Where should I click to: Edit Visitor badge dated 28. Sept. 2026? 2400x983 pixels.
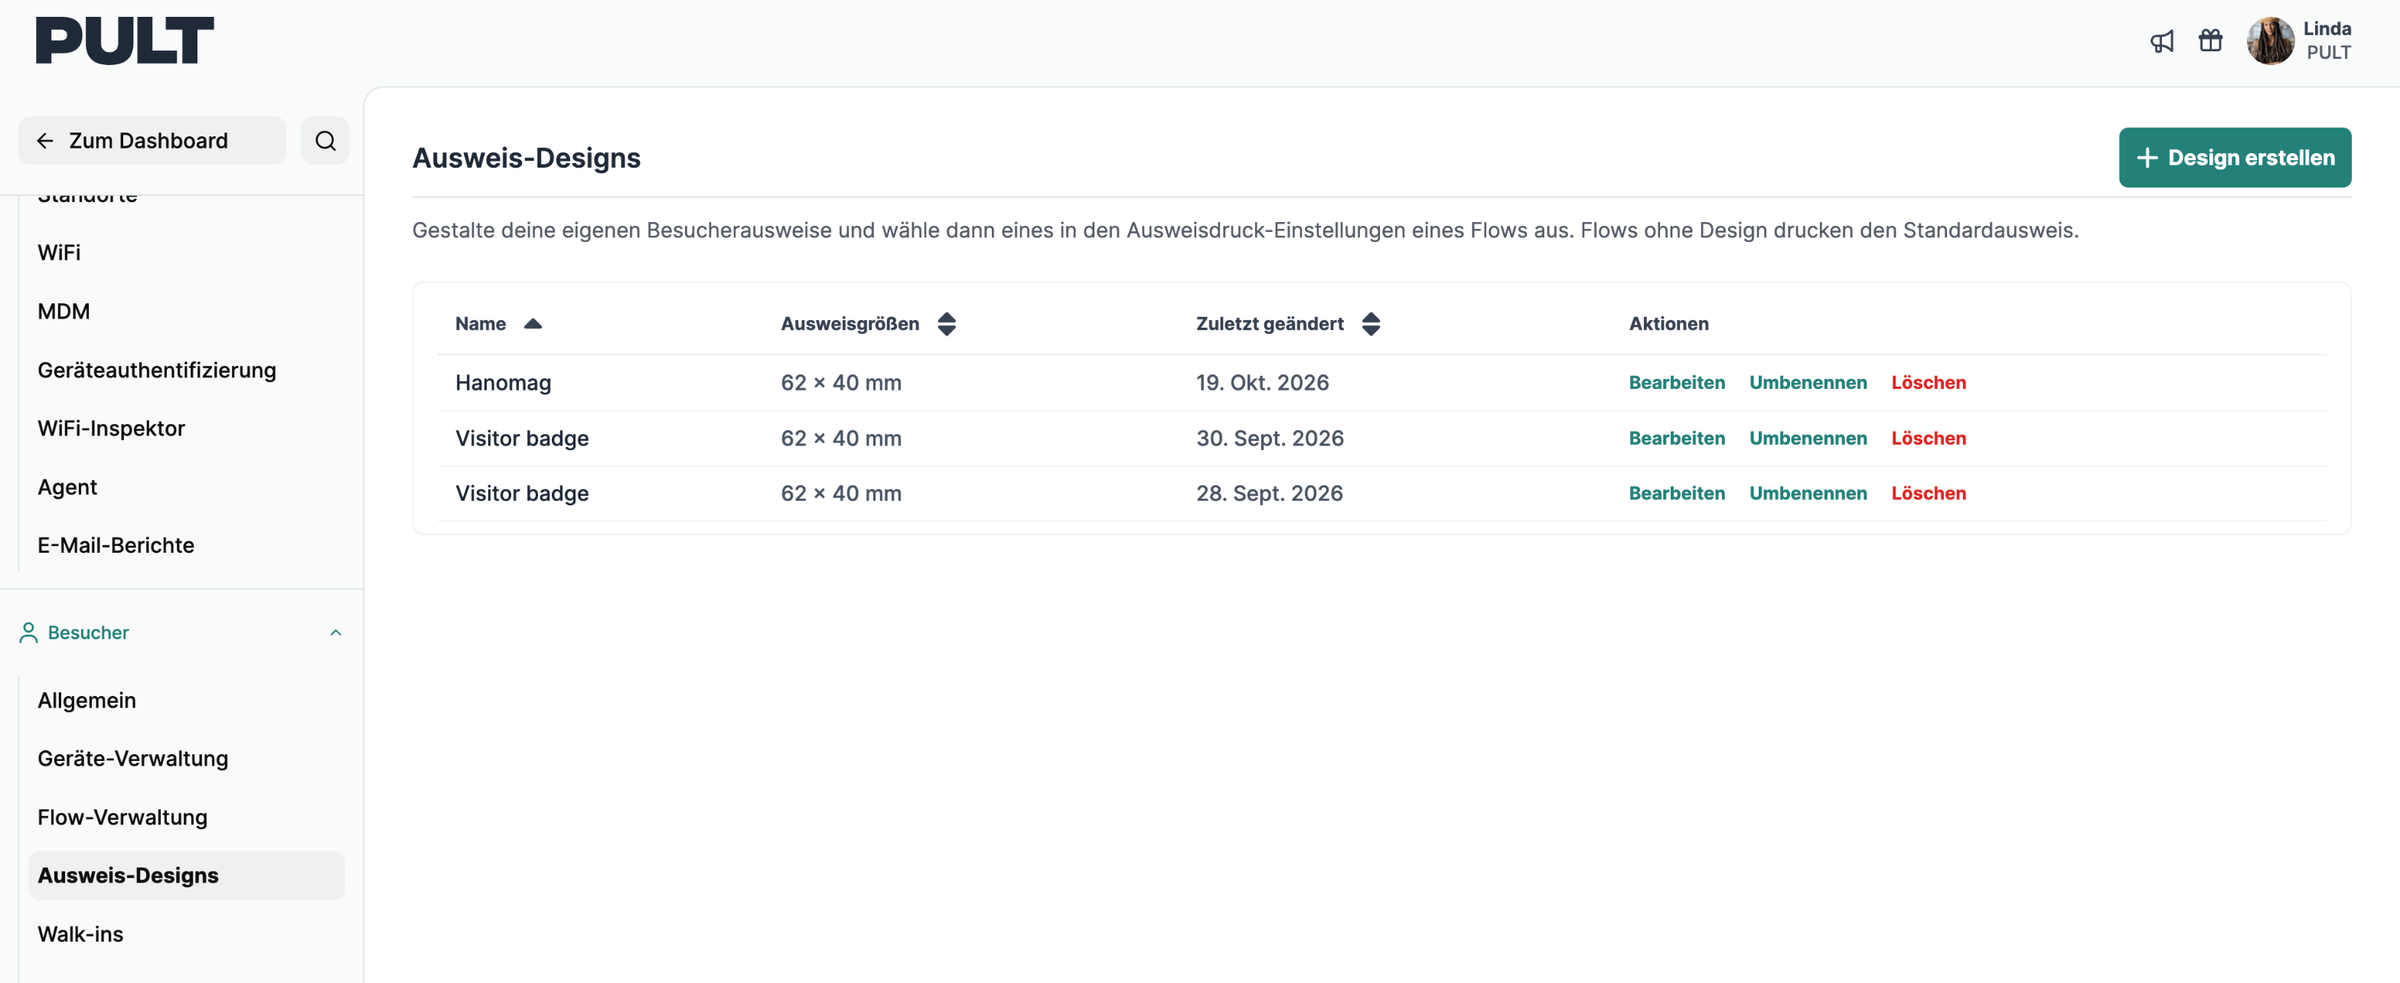tap(1677, 494)
